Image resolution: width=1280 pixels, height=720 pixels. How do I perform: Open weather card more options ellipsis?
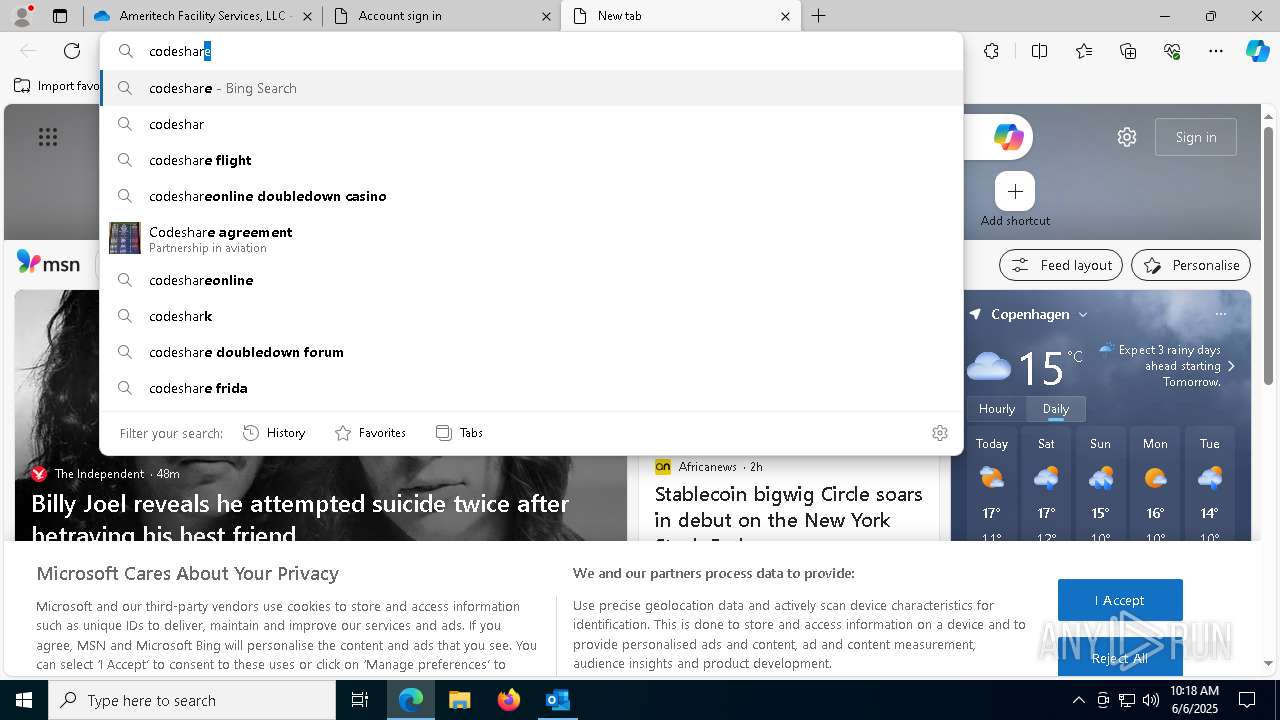tap(1221, 314)
